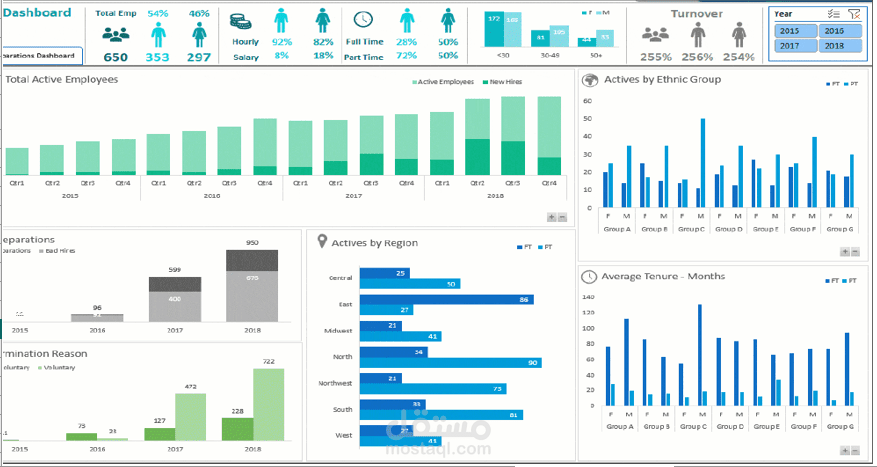
Task: Expand field with plus on Total Active Employees chart
Action: (x=551, y=217)
